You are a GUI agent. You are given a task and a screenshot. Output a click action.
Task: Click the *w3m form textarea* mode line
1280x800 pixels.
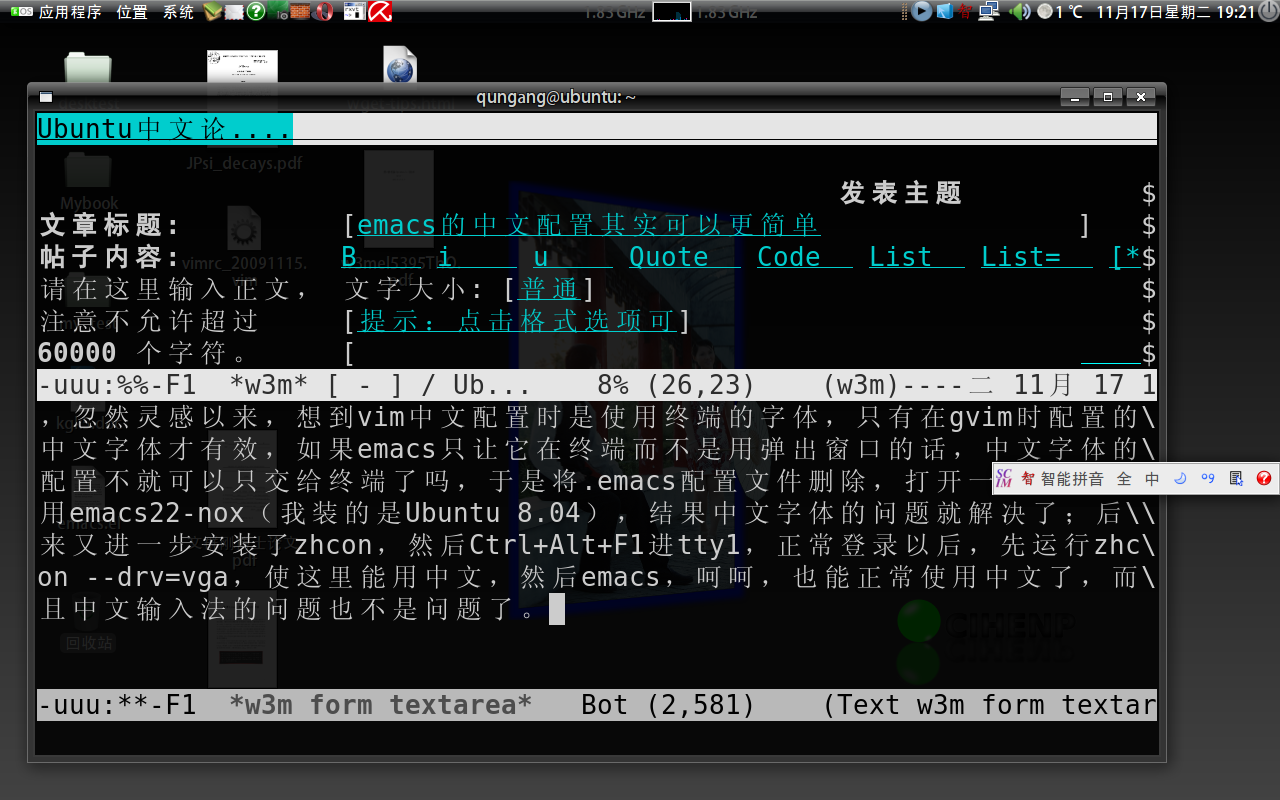(597, 705)
